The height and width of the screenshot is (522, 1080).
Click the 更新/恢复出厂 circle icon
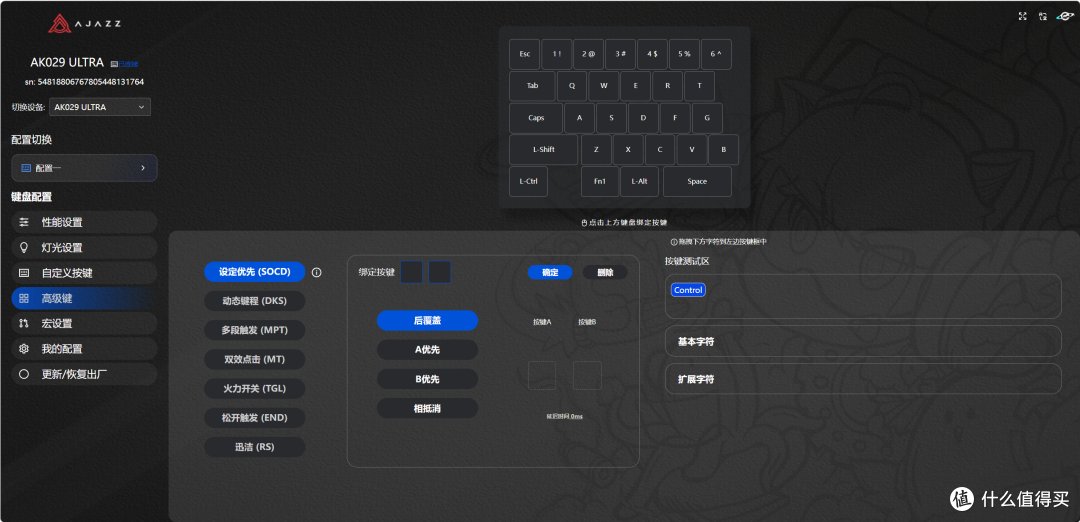click(x=24, y=374)
